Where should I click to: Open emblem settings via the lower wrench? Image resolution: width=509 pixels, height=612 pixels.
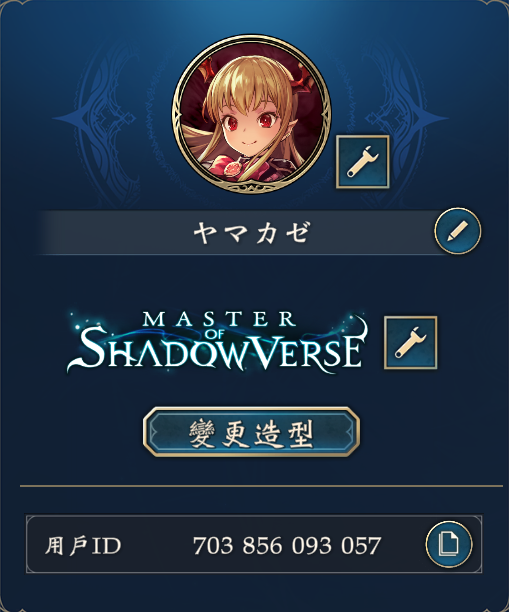(411, 342)
